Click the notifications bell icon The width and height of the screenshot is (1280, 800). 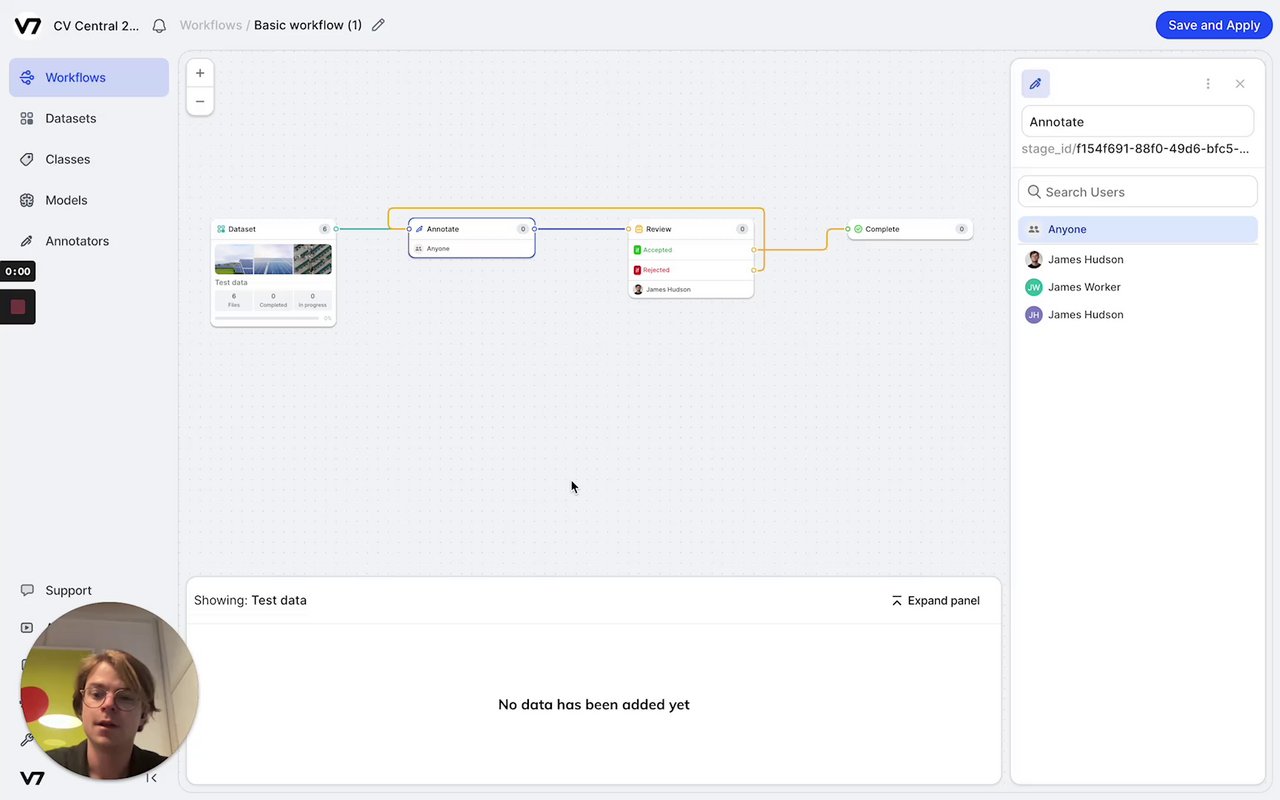point(159,26)
